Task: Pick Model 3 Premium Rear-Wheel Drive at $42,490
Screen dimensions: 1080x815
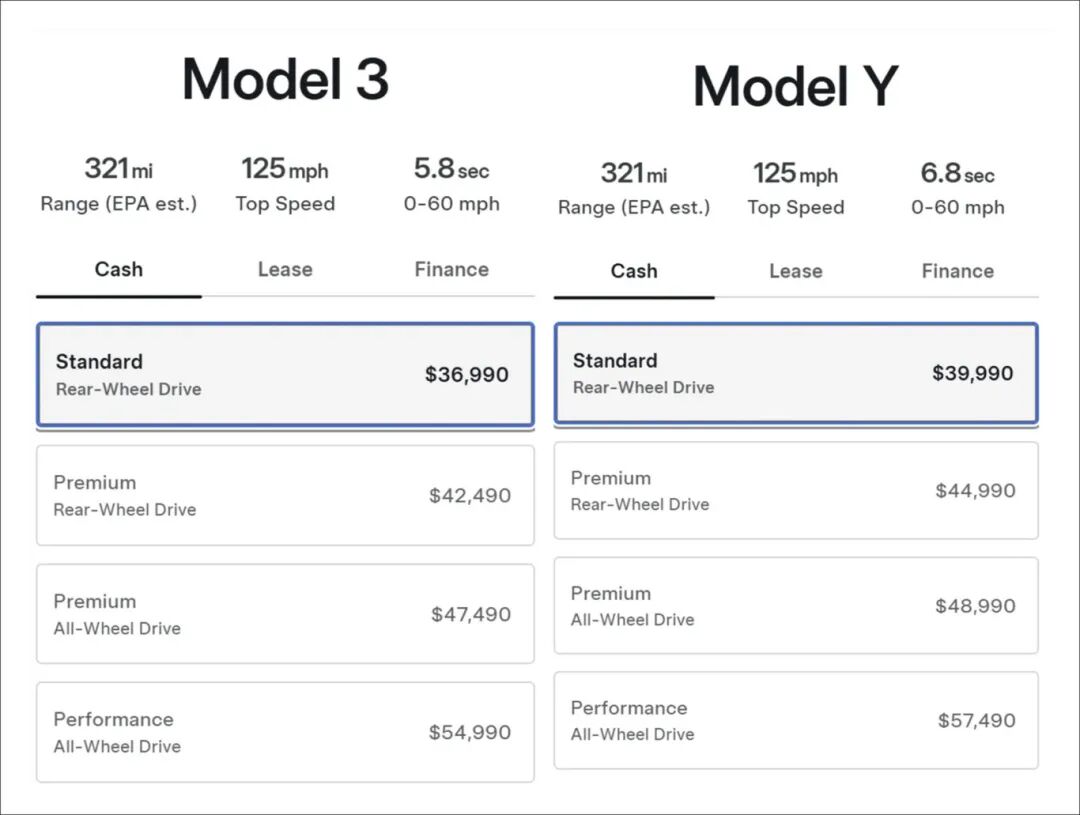Action: pyautogui.click(x=285, y=496)
